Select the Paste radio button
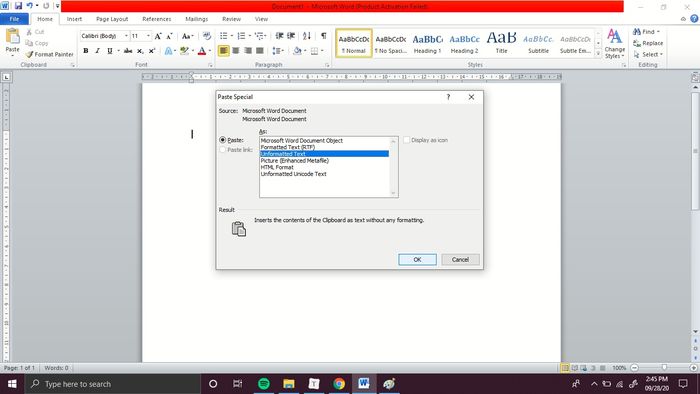The height and width of the screenshot is (394, 700). click(222, 140)
